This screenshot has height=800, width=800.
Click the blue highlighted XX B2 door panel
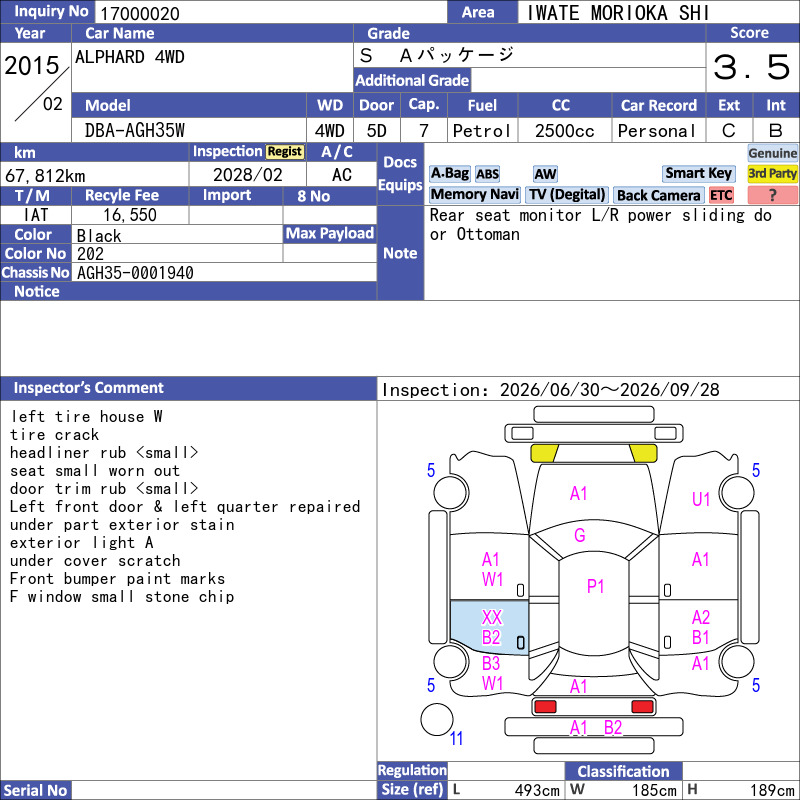(x=489, y=627)
